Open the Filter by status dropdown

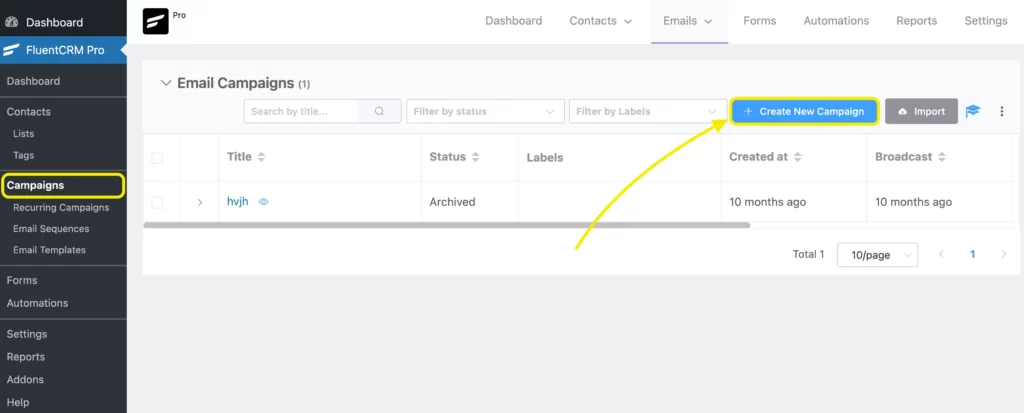pos(485,111)
